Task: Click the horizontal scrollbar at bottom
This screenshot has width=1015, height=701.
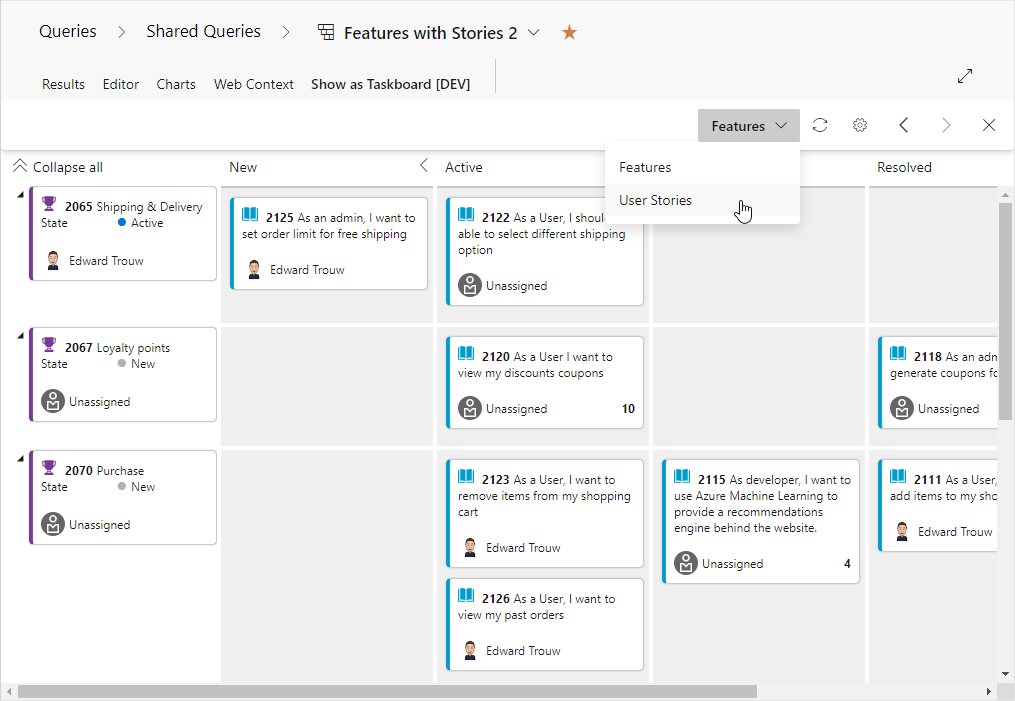Action: point(387,692)
